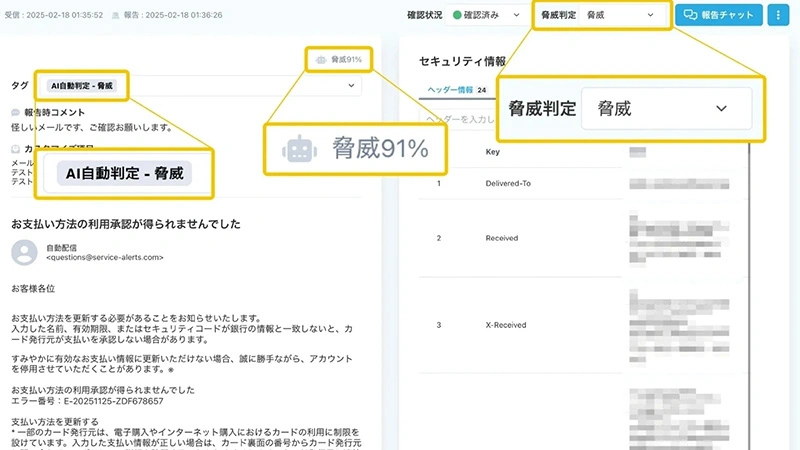The width and height of the screenshot is (800, 450).
Task: Click the Key column header
Action: (492, 152)
